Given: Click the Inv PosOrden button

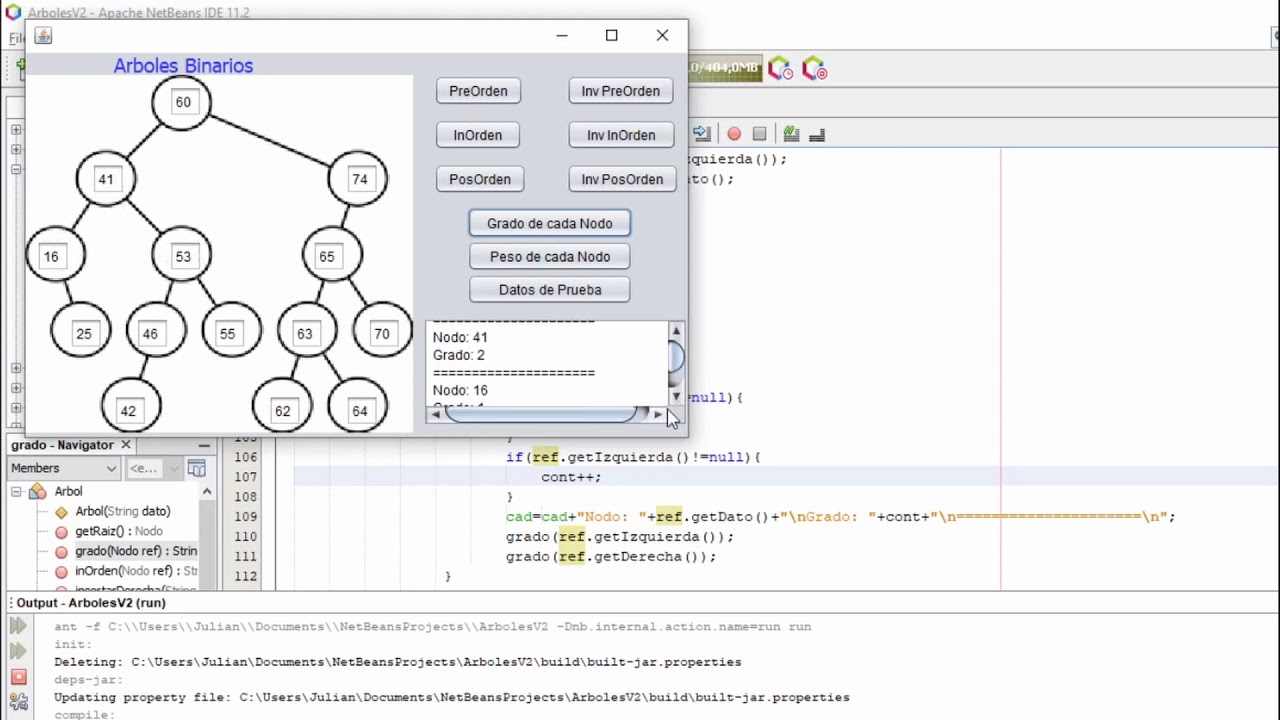Looking at the screenshot, I should pyautogui.click(x=622, y=179).
